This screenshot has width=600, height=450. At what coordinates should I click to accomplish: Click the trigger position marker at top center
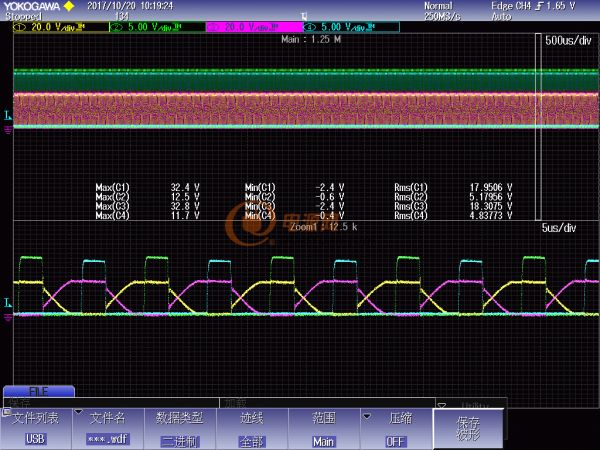[x=304, y=16]
